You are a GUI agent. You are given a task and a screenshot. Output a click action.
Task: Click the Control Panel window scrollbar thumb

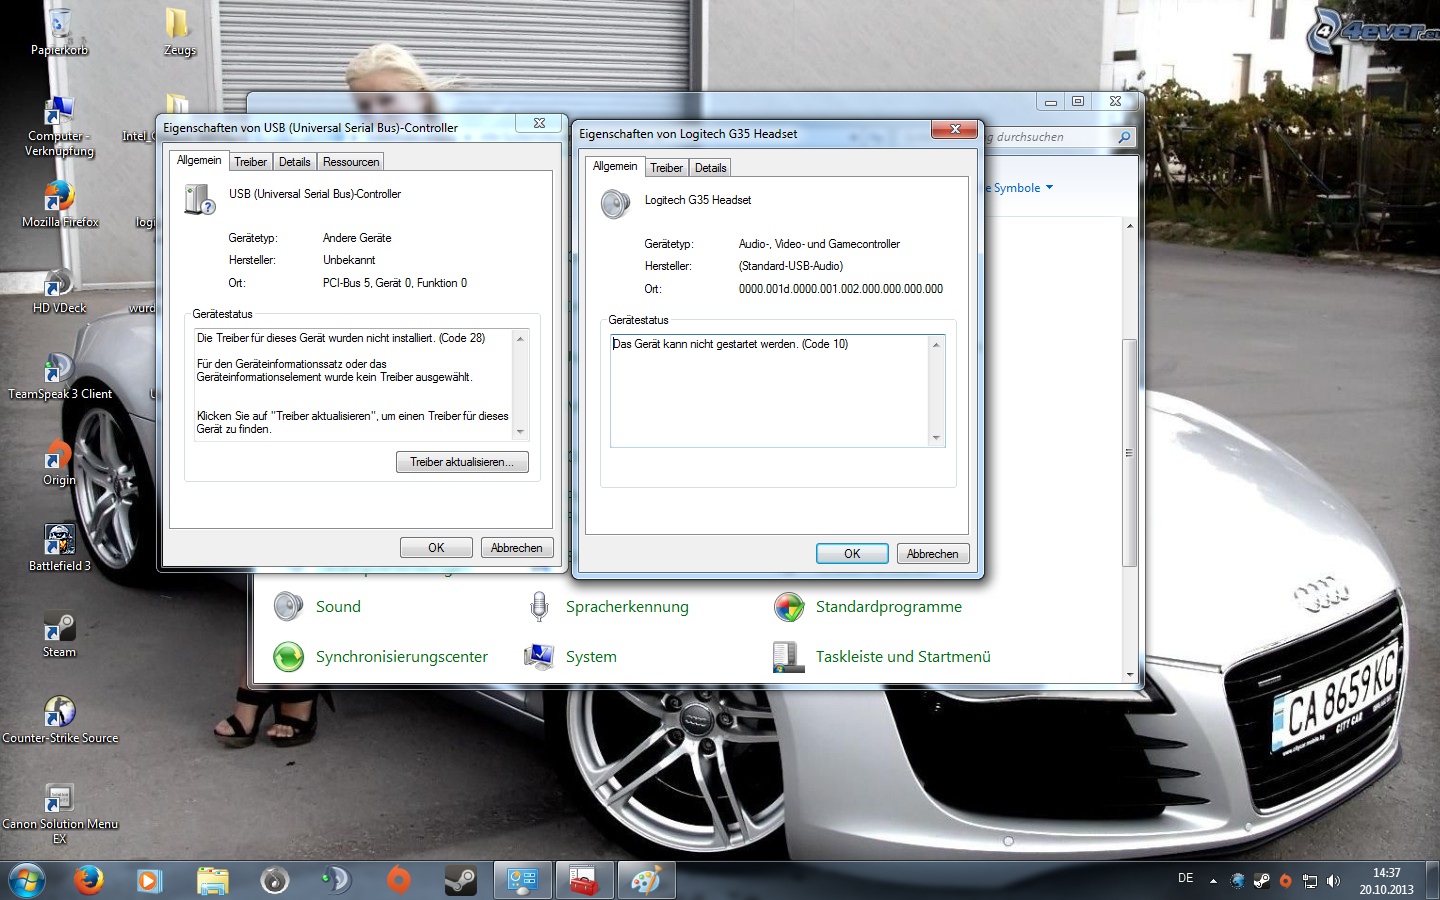pyautogui.click(x=1129, y=453)
